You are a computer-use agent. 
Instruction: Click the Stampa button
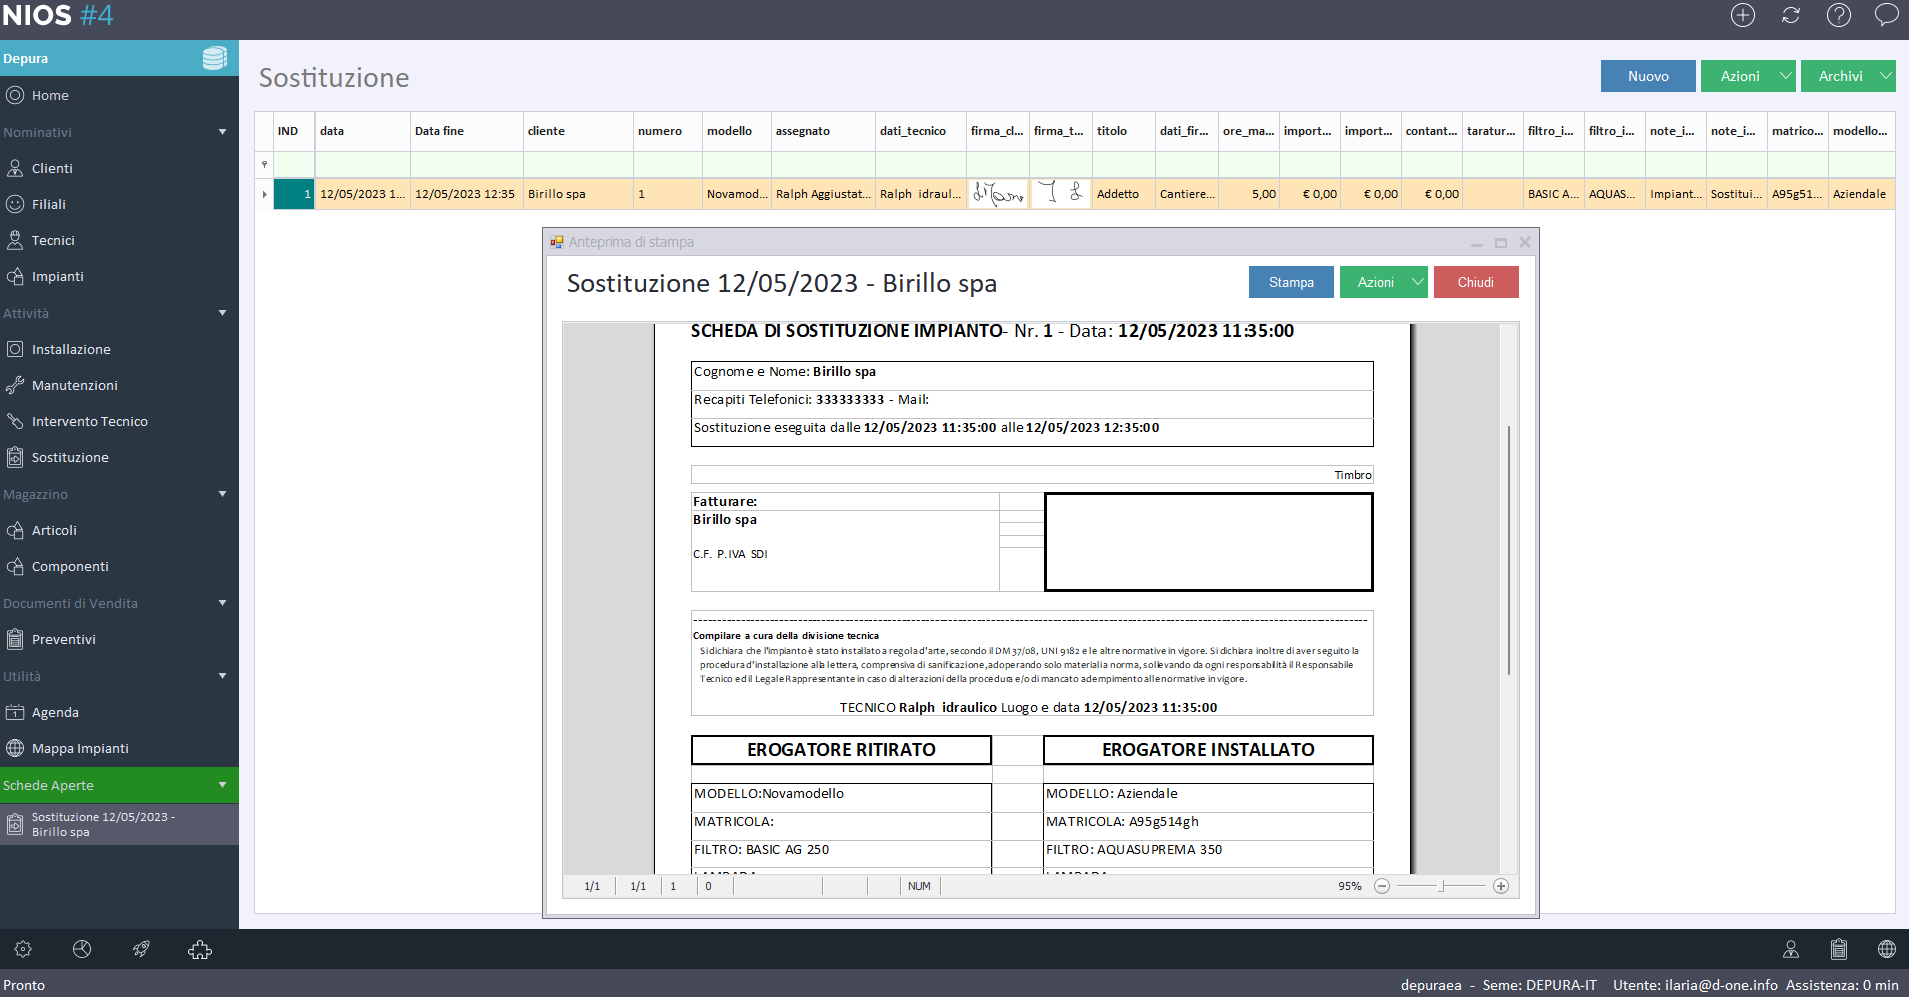click(1291, 283)
